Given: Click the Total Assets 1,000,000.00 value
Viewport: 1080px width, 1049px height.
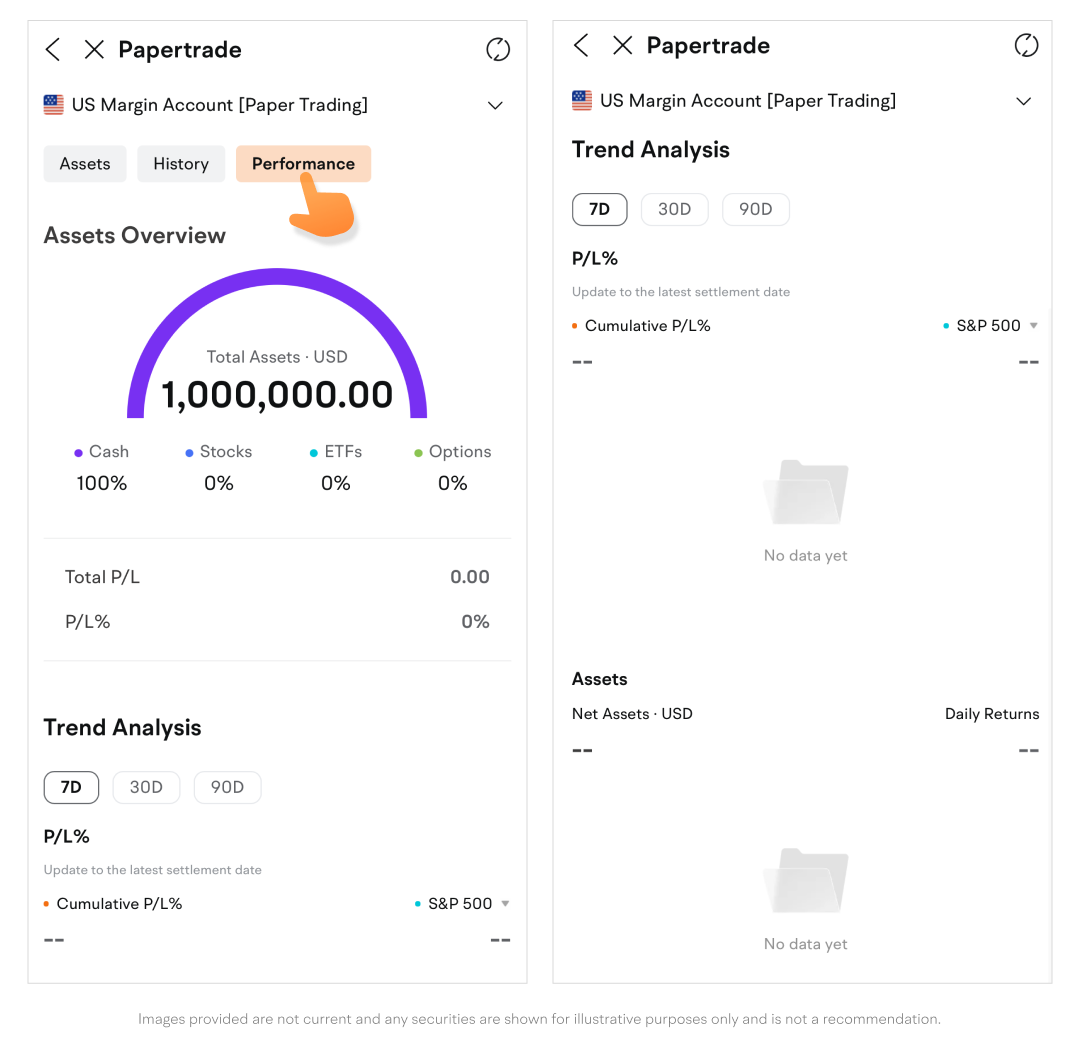Looking at the screenshot, I should click(277, 395).
